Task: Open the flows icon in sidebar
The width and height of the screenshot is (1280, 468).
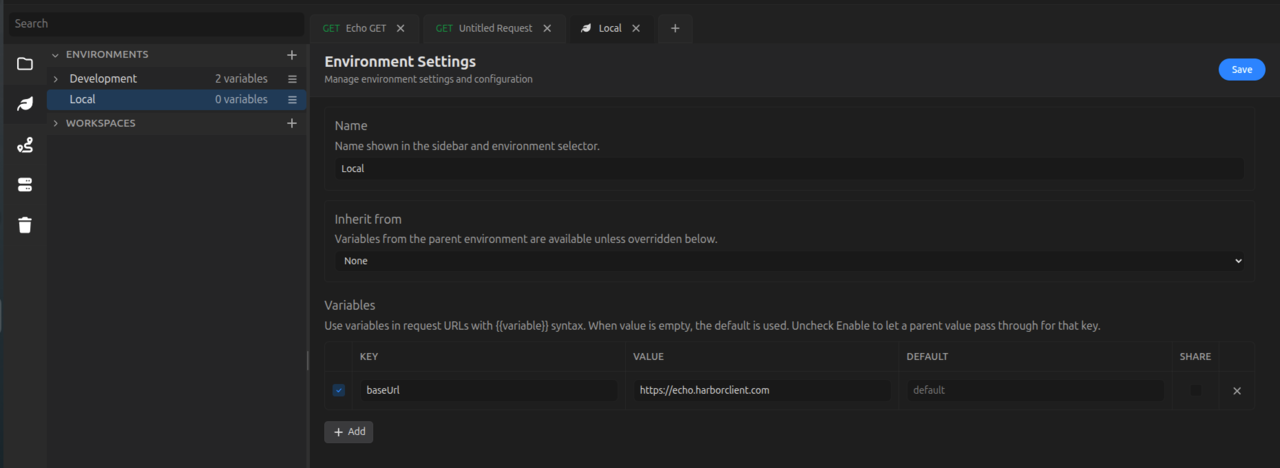Action: tap(25, 145)
